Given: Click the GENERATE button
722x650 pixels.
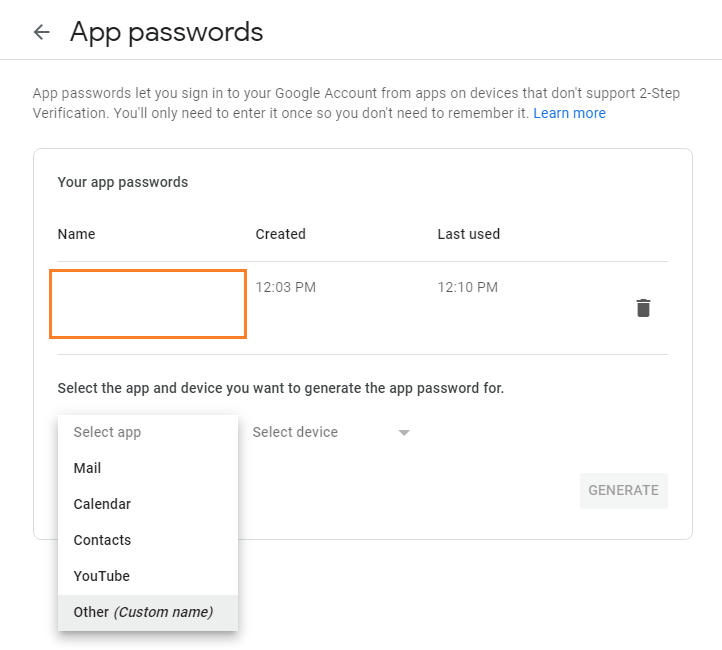Looking at the screenshot, I should pyautogui.click(x=623, y=490).
